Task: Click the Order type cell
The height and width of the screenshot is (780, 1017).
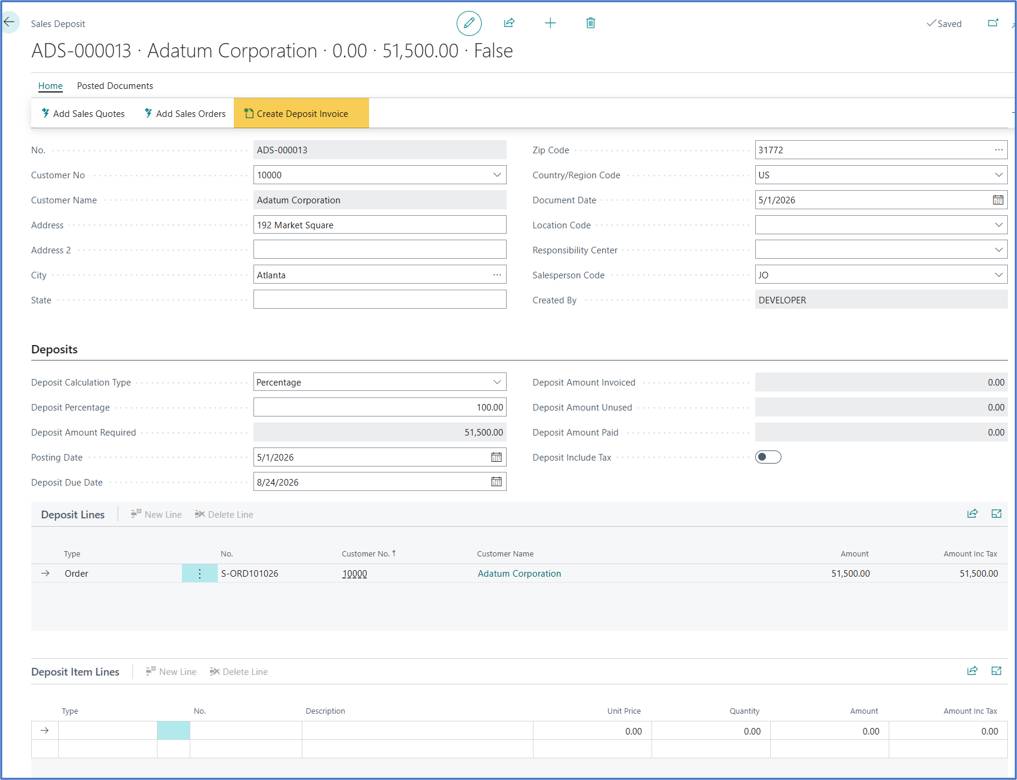Action: 76,574
